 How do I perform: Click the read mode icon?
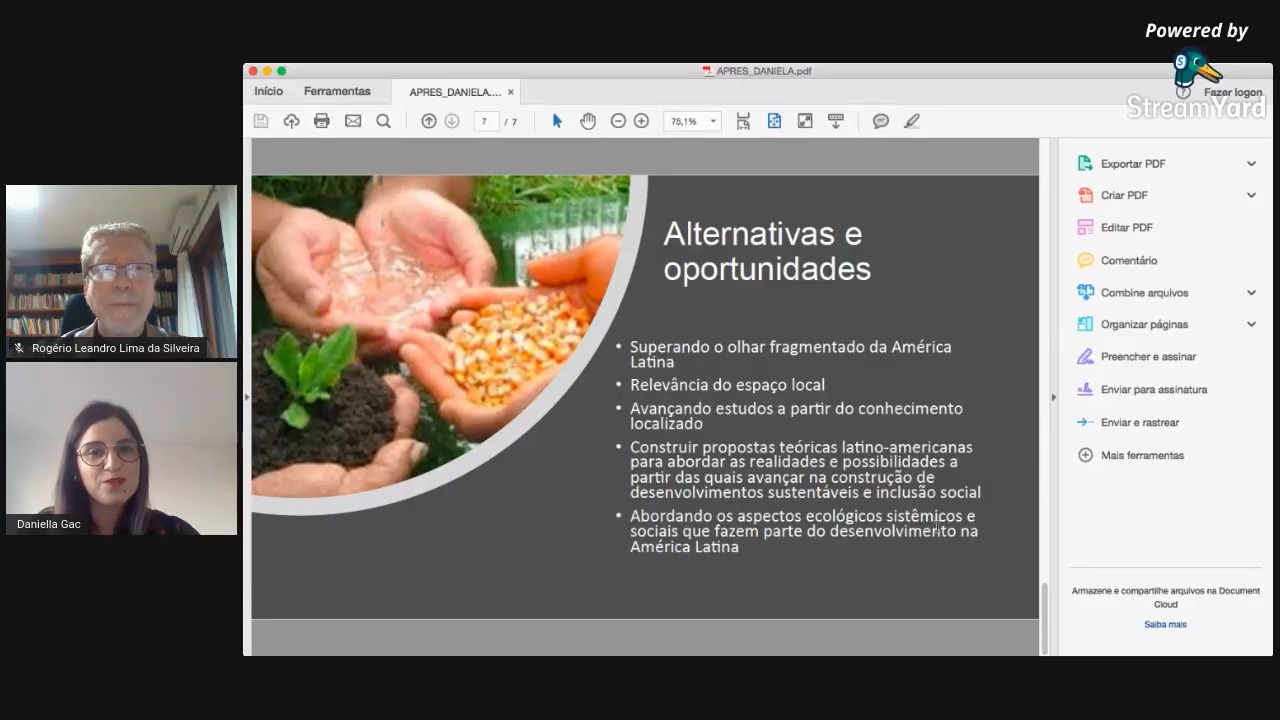[x=836, y=121]
